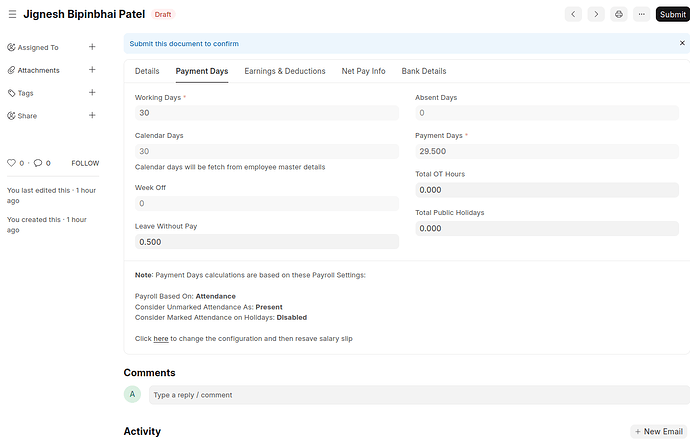Submit the salary slip document
The image size is (690, 442).
672,14
